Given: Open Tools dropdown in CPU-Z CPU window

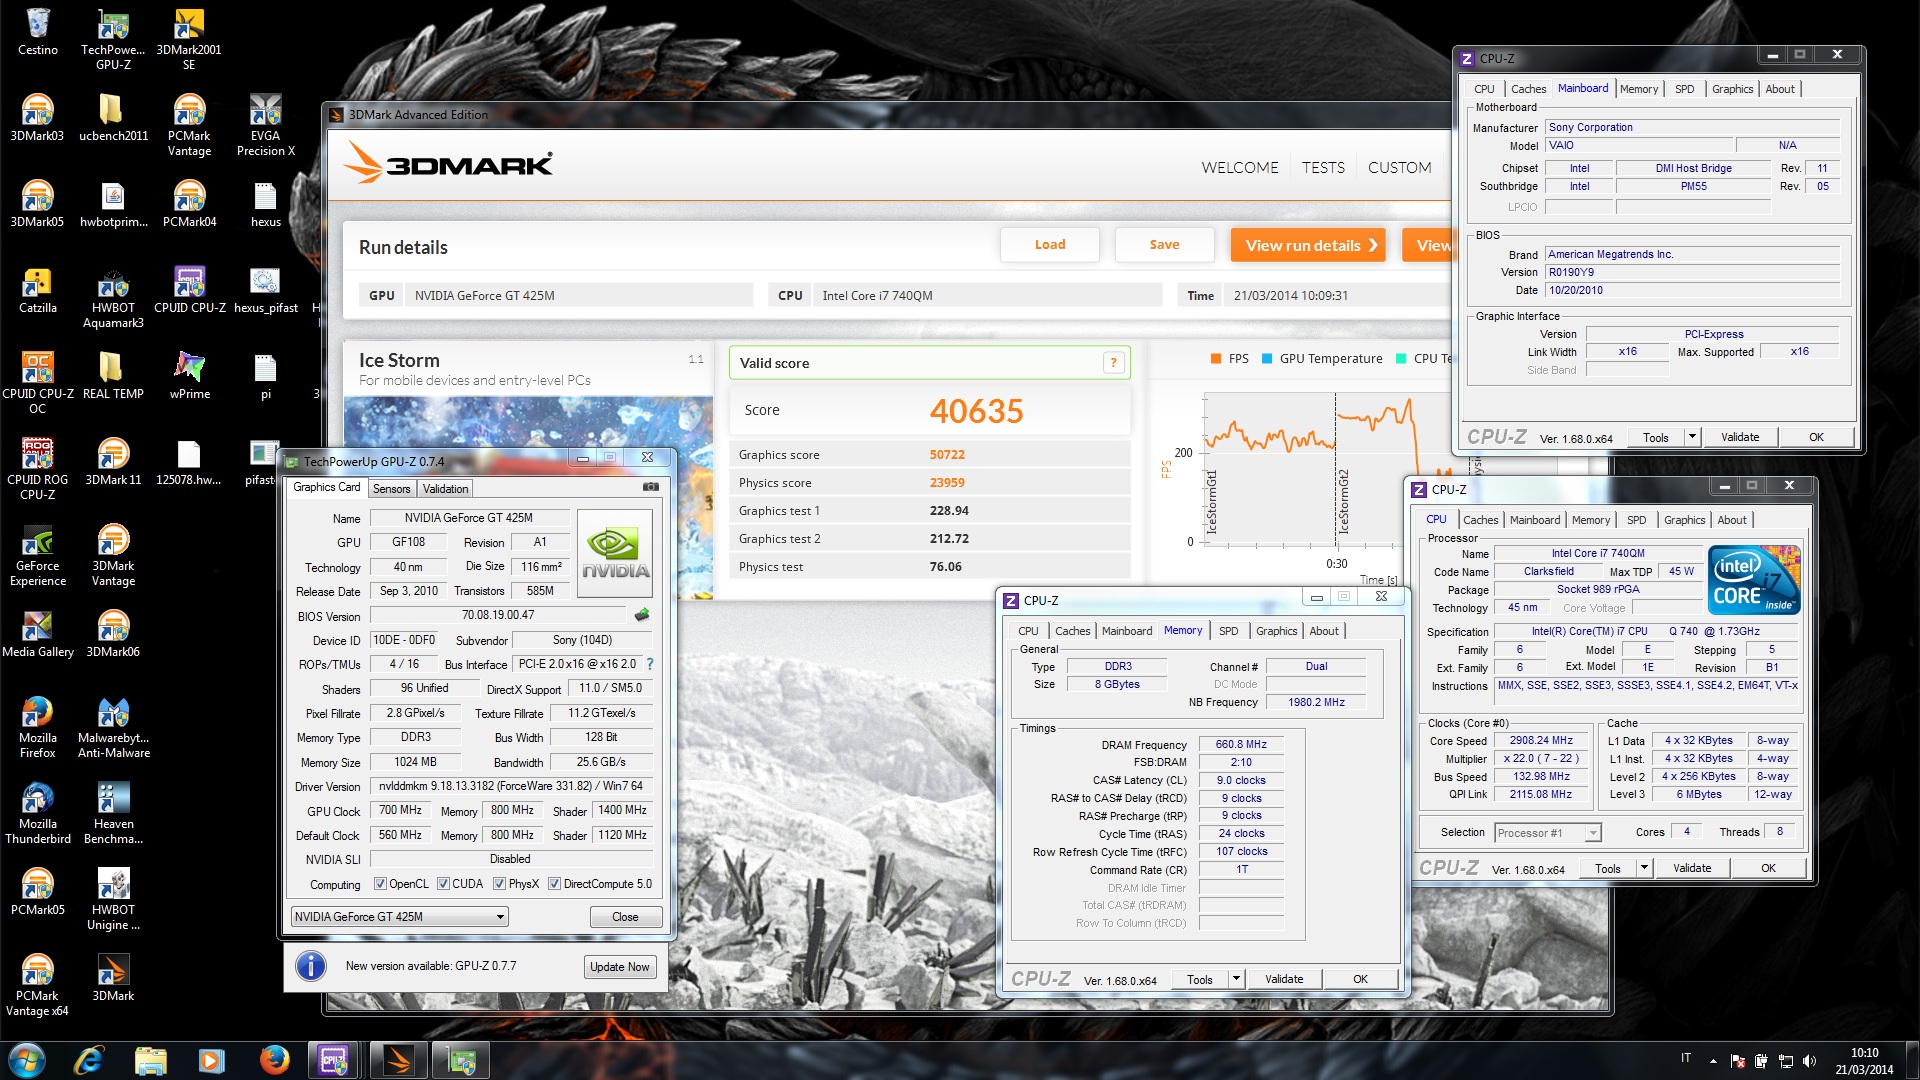Looking at the screenshot, I should 1644,868.
